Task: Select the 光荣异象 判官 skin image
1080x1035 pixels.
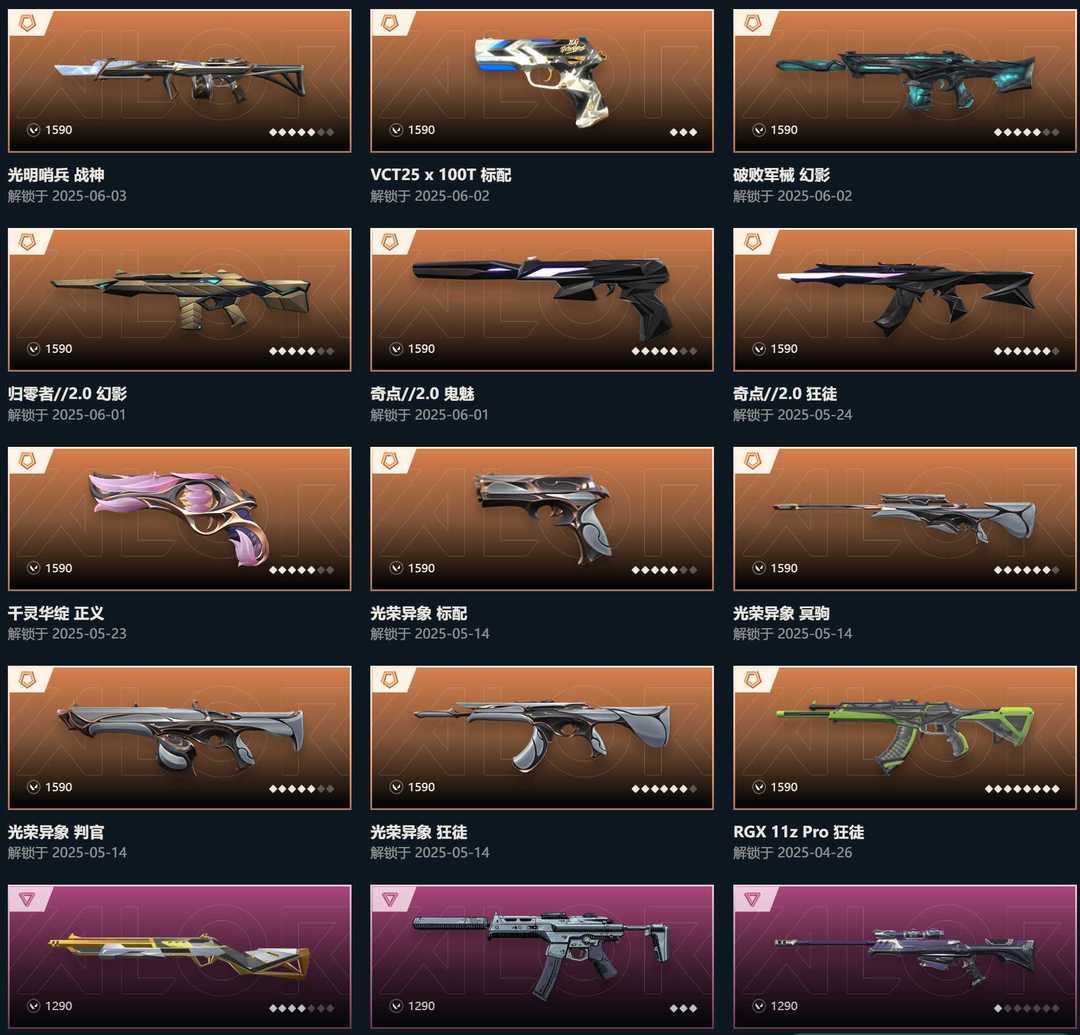Action: (180, 738)
